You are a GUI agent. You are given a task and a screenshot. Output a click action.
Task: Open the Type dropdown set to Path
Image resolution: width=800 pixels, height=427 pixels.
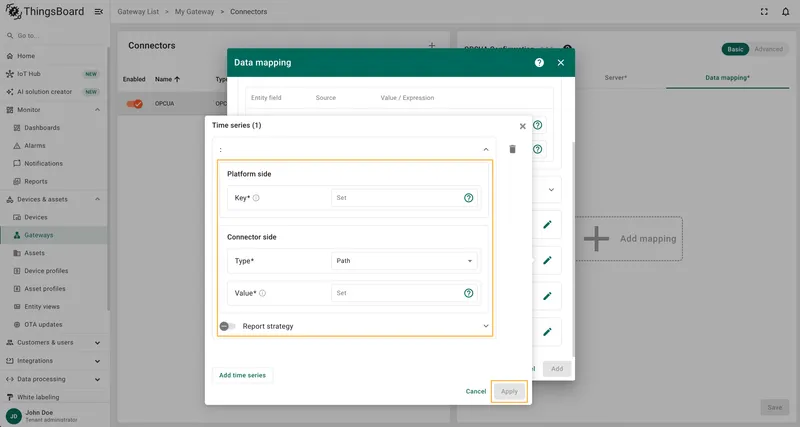(x=404, y=261)
